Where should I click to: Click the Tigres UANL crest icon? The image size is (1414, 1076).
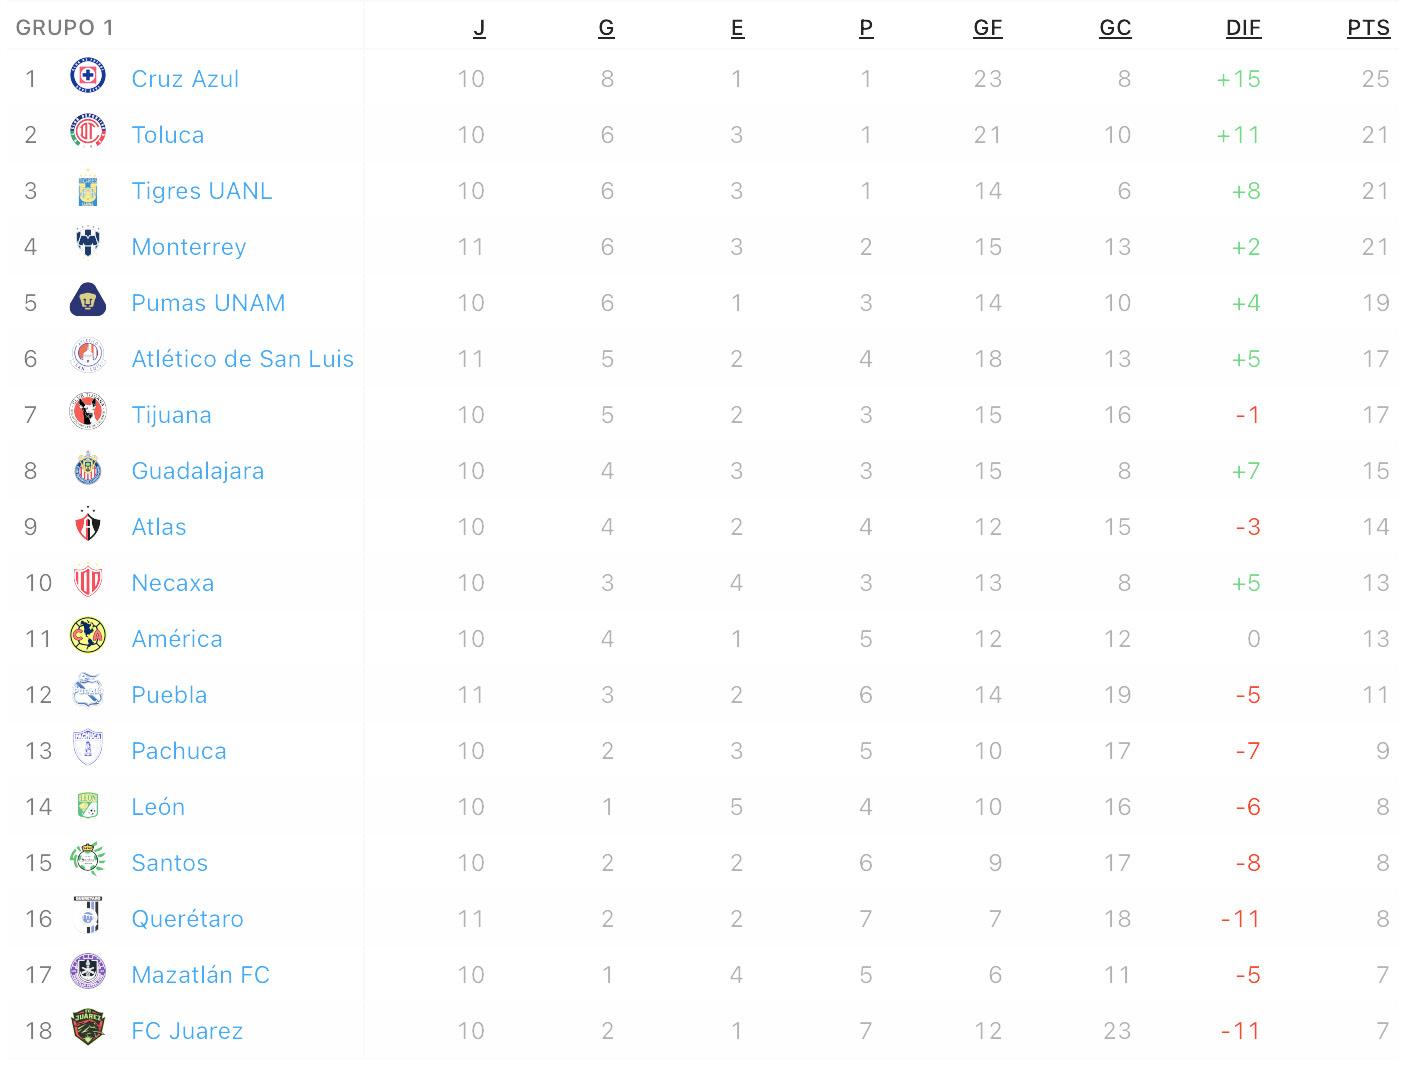tap(88, 190)
